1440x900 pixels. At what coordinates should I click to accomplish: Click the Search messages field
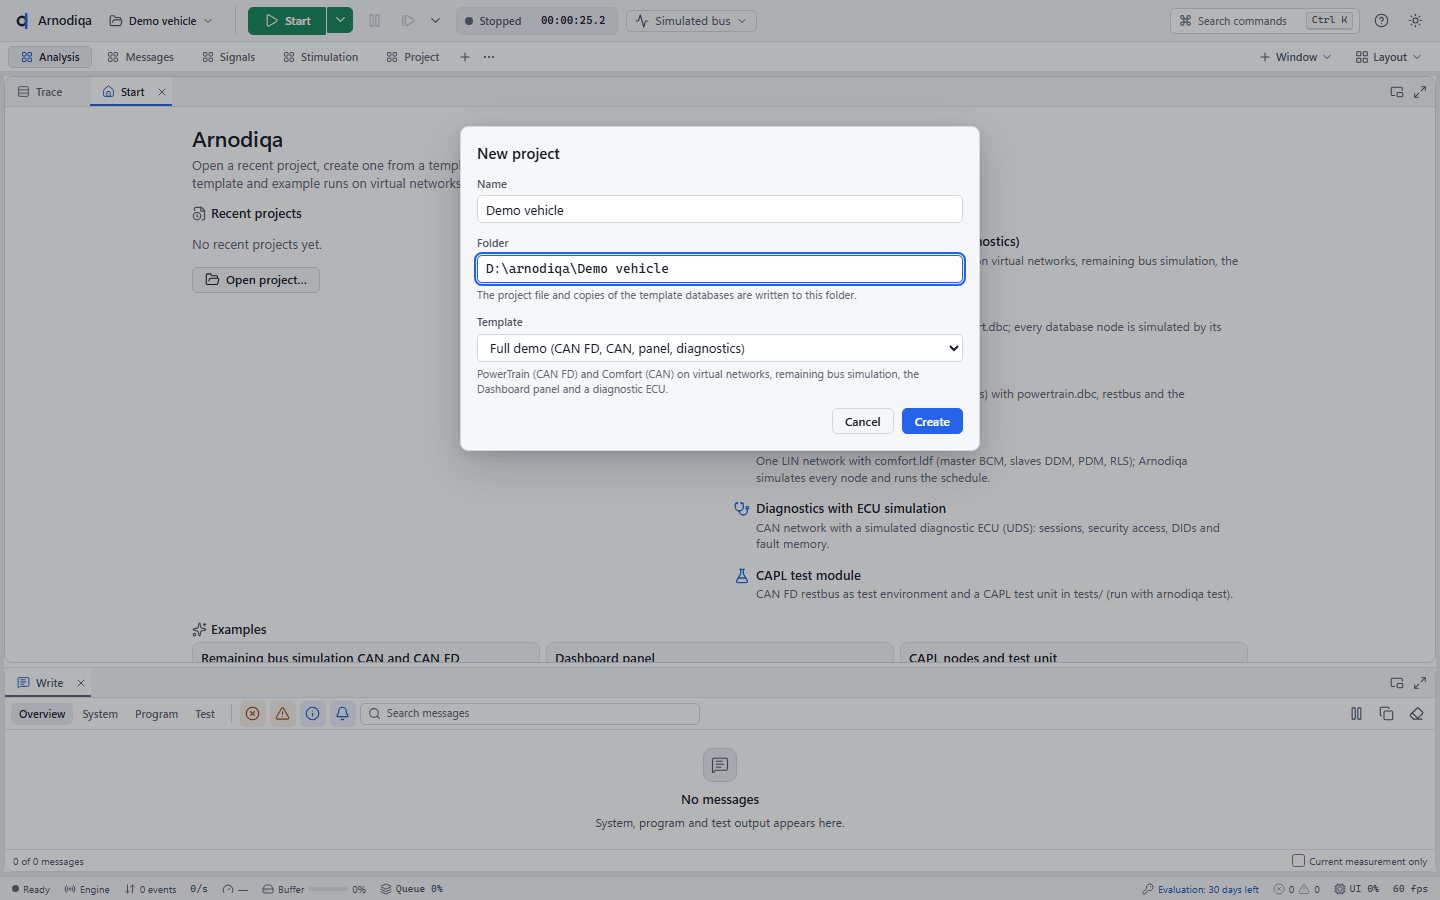point(530,714)
